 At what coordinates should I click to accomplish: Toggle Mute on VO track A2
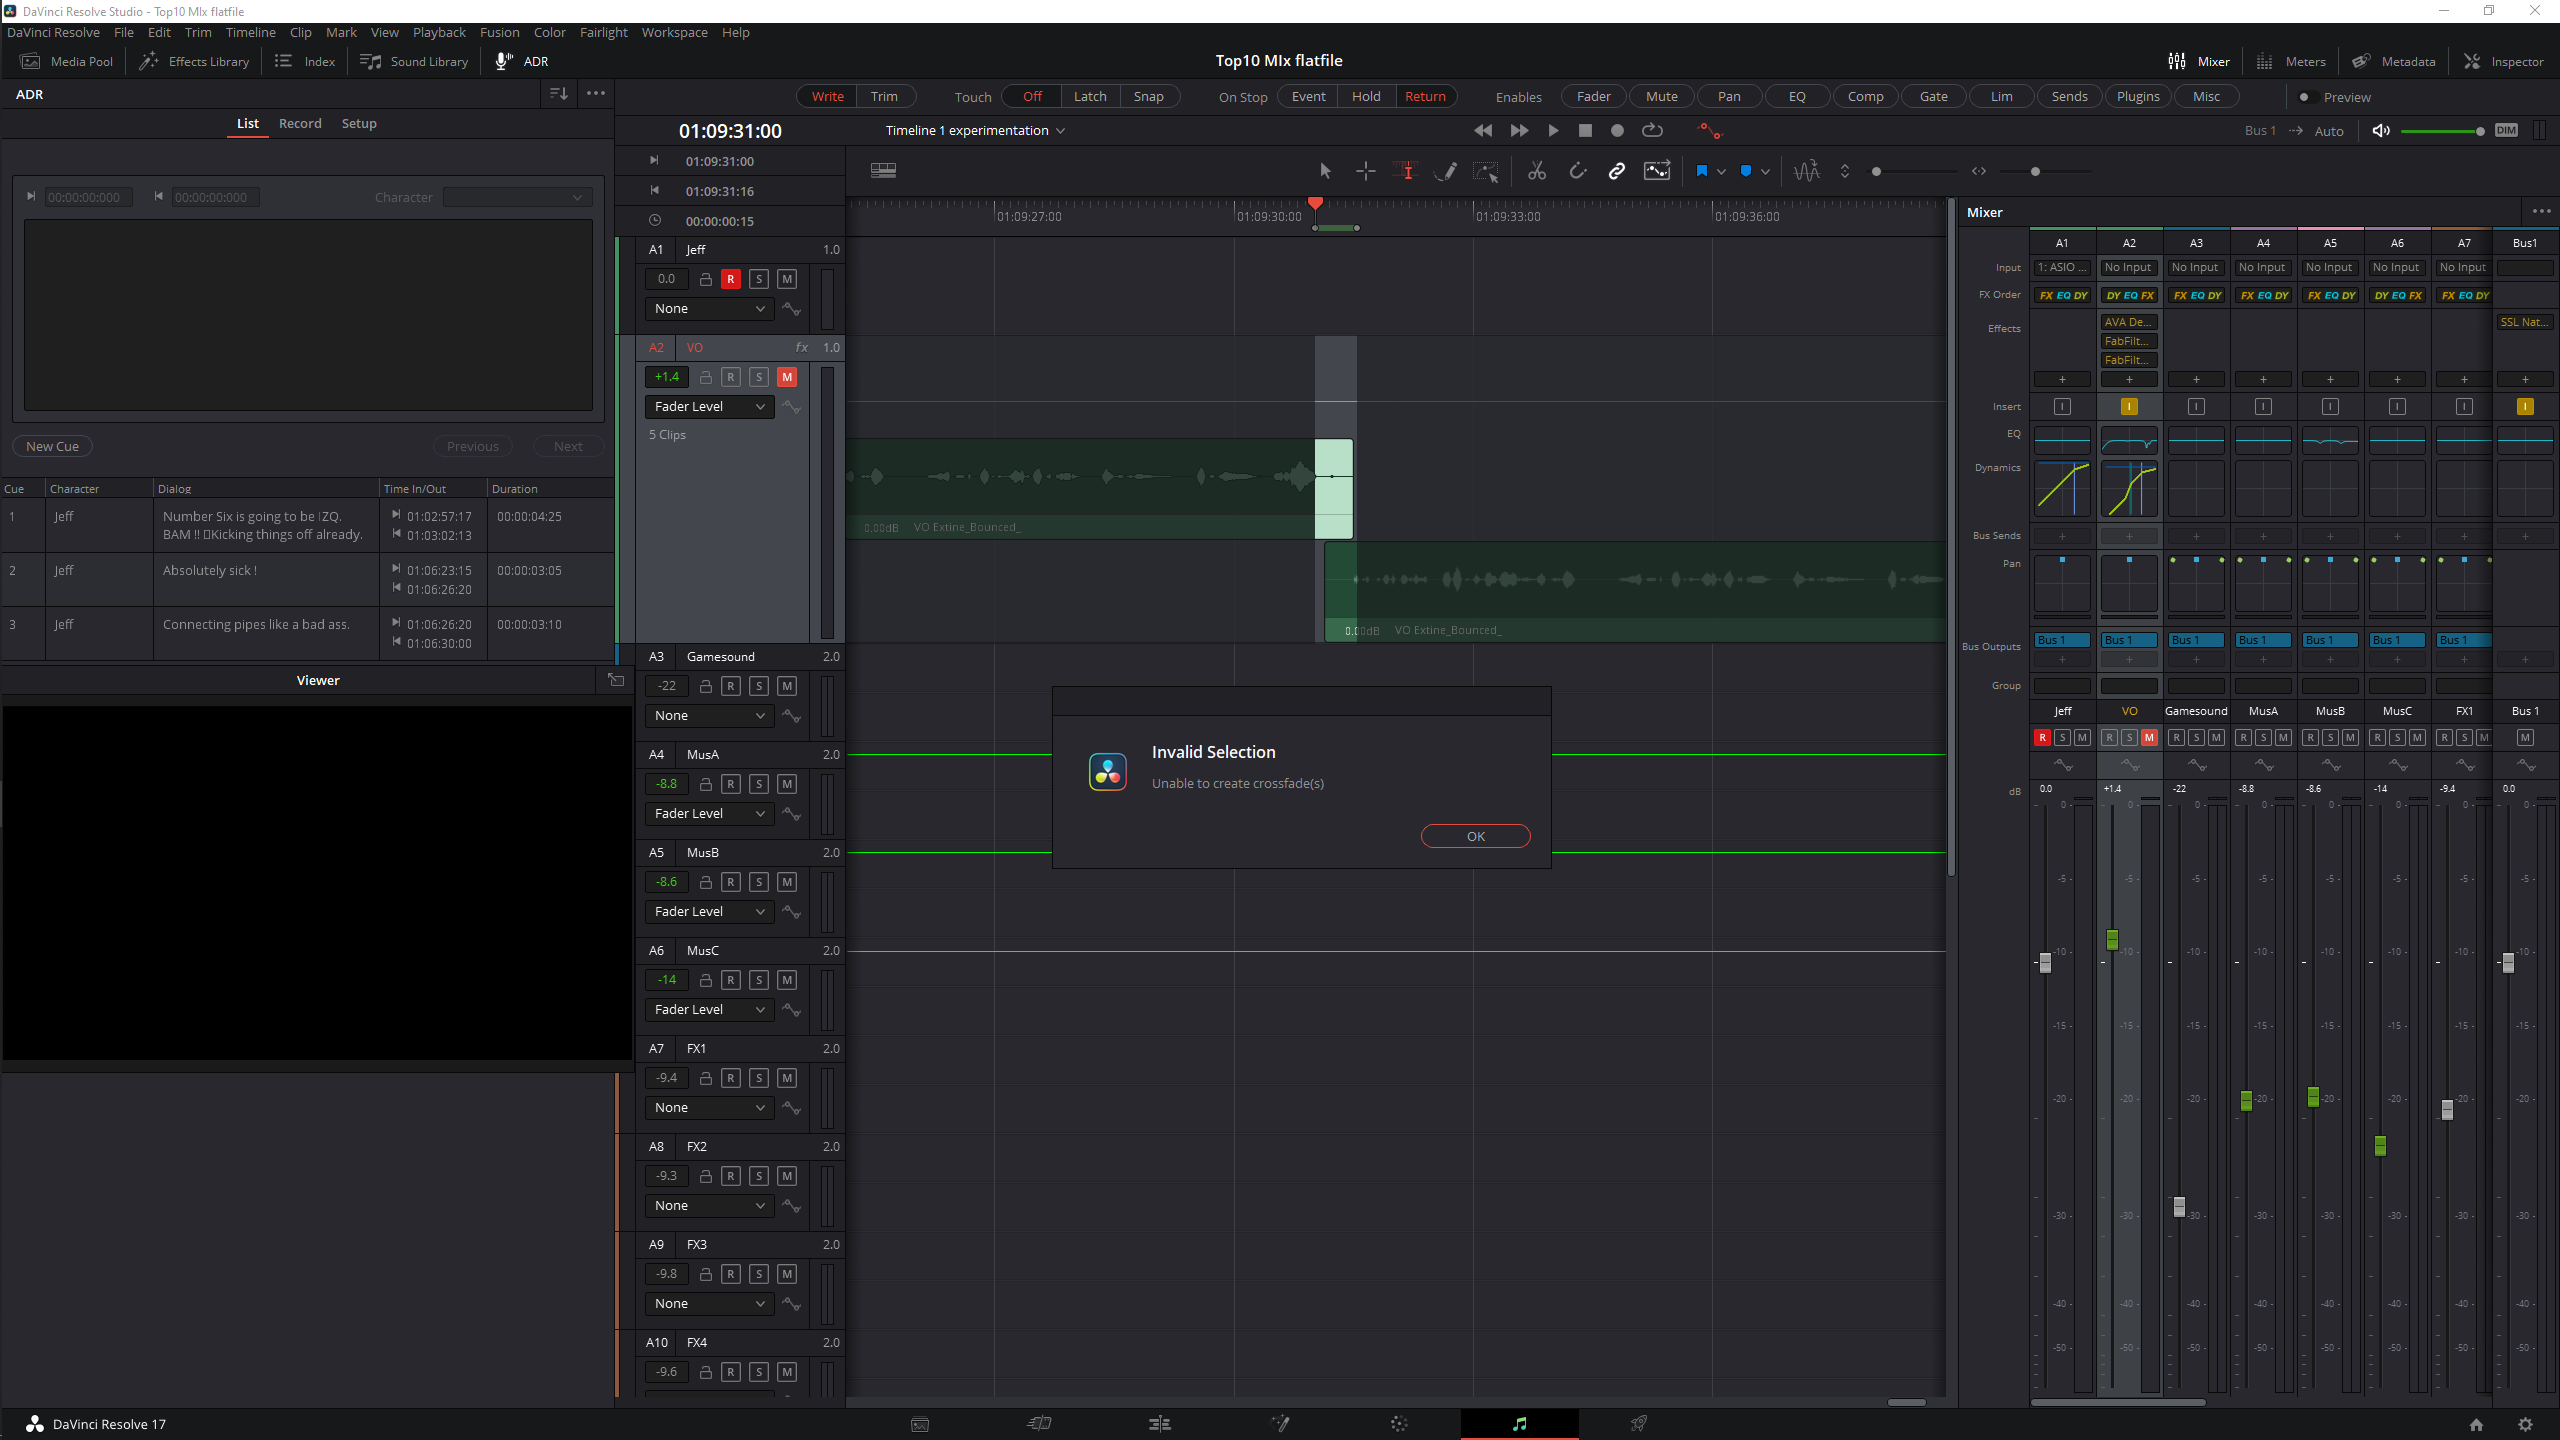[788, 375]
